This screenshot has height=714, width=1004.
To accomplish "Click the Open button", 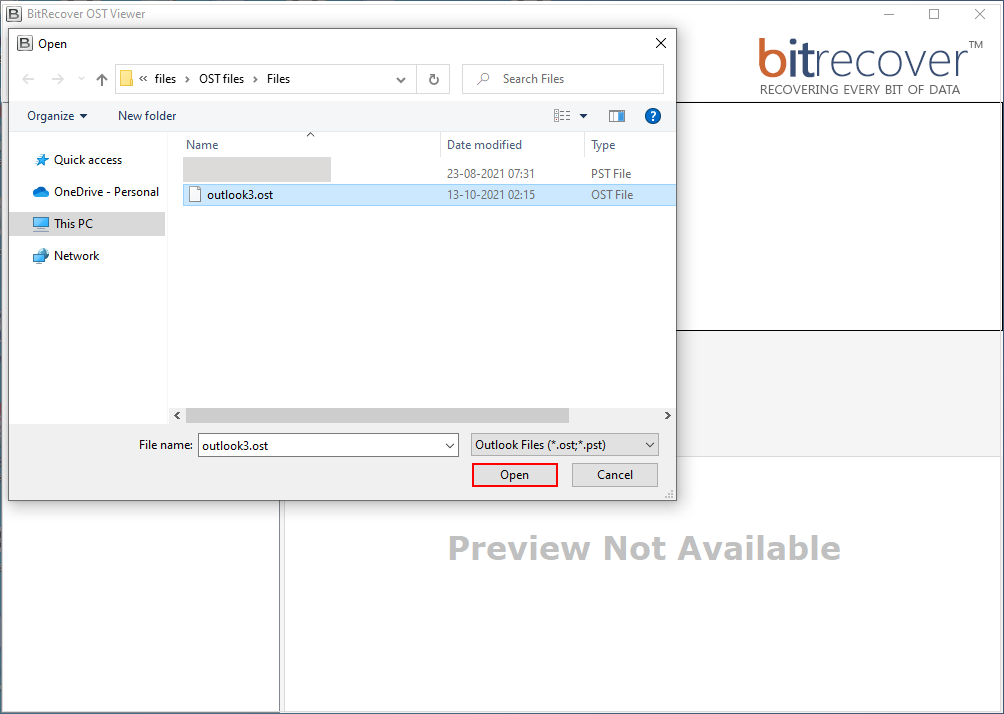I will pyautogui.click(x=514, y=475).
